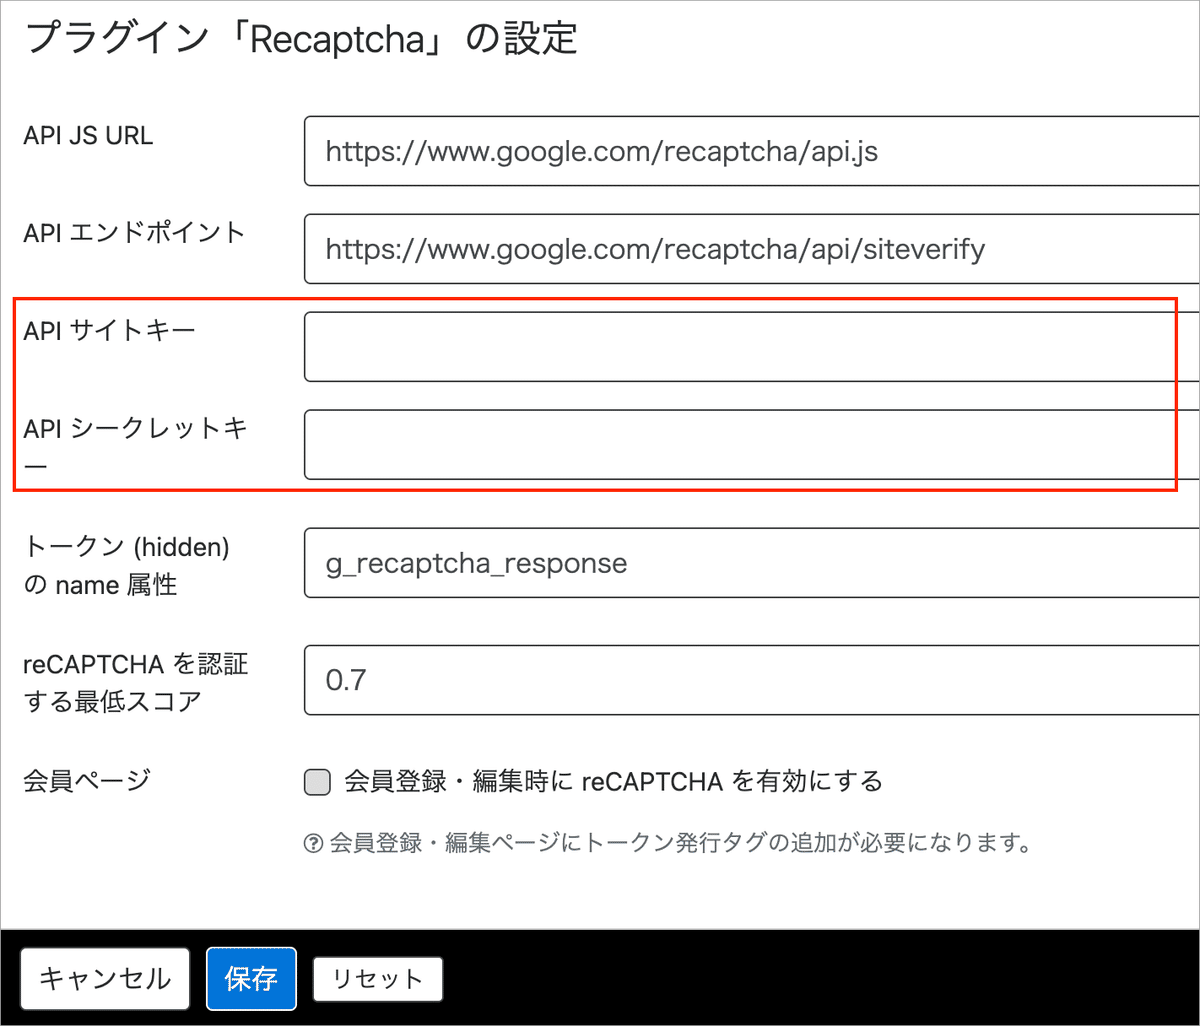
Task: Enable reCAPTCHA on 会員登録・編集時 checkbox
Action: tap(317, 782)
